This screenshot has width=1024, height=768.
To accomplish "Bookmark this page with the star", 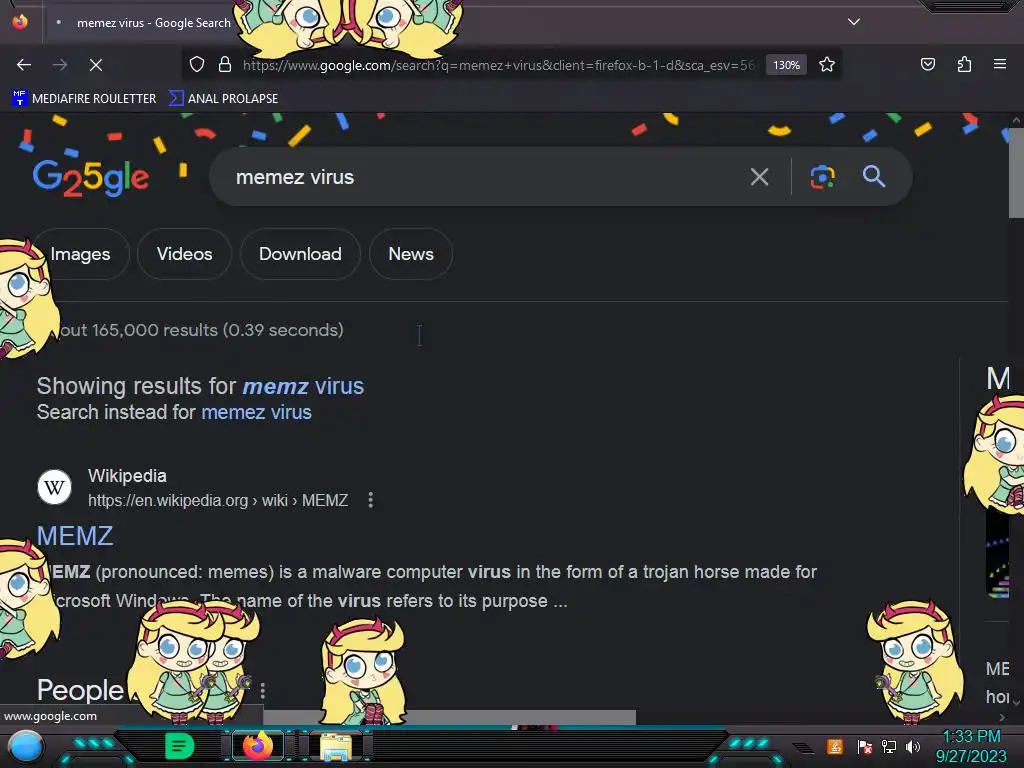I will pyautogui.click(x=827, y=64).
